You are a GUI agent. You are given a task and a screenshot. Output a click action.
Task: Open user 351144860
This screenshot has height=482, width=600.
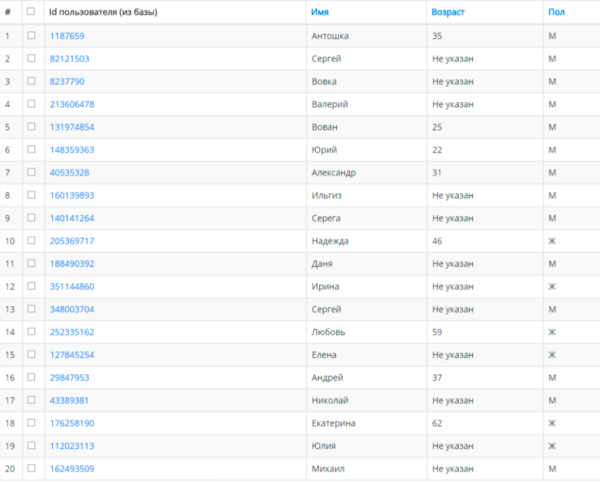click(x=72, y=287)
